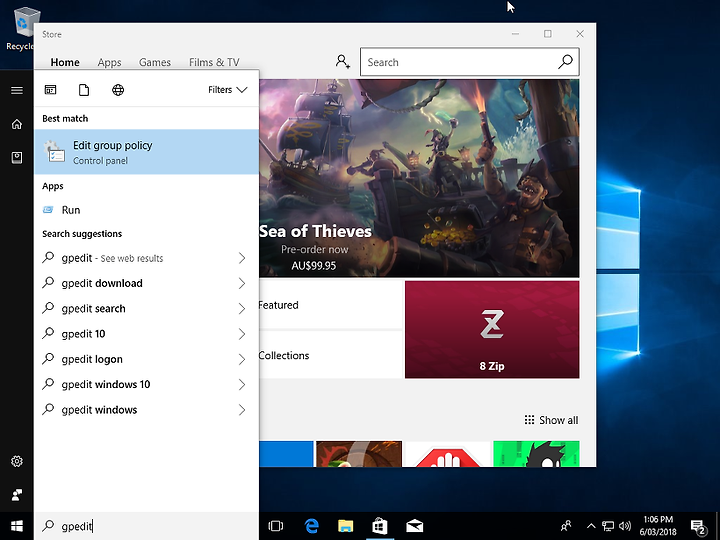Open the 8 Zip app tile

pyautogui.click(x=492, y=330)
